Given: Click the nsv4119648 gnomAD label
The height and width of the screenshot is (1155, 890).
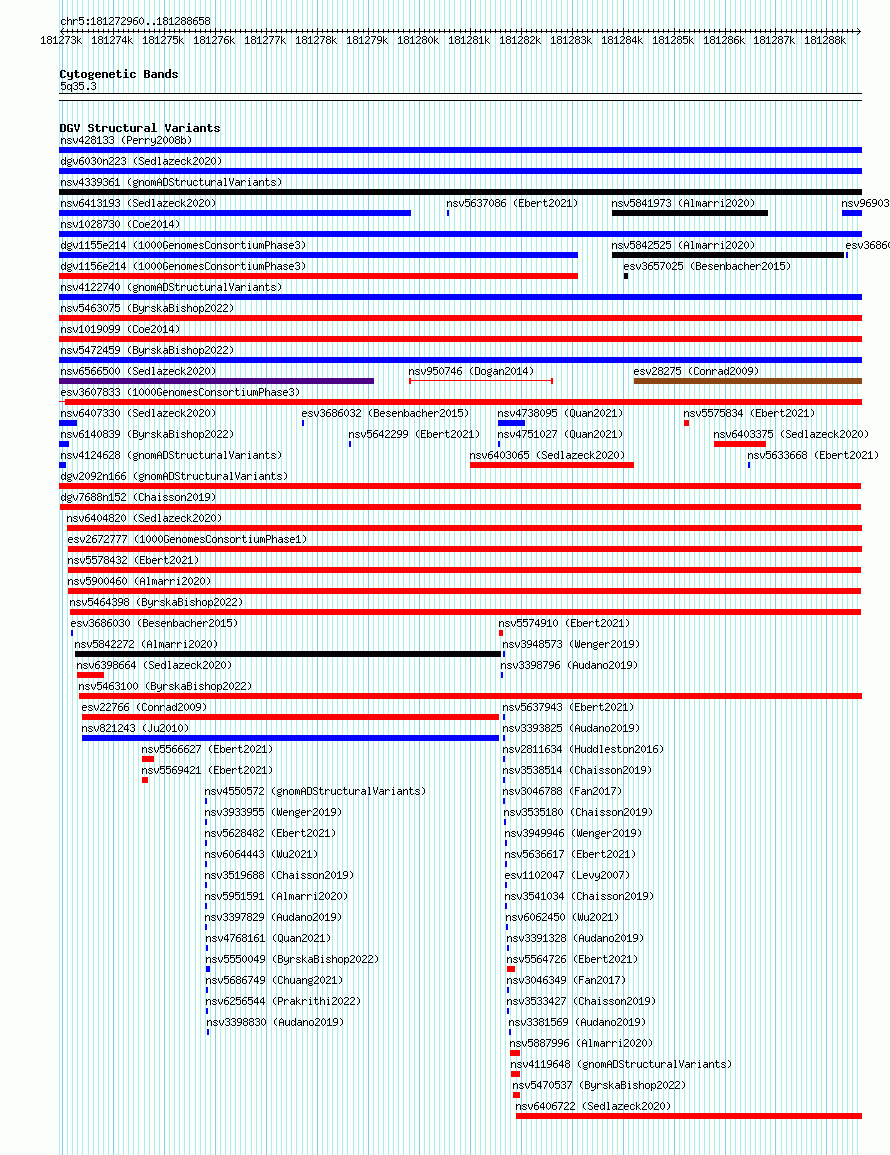Looking at the screenshot, I should [x=621, y=1064].
